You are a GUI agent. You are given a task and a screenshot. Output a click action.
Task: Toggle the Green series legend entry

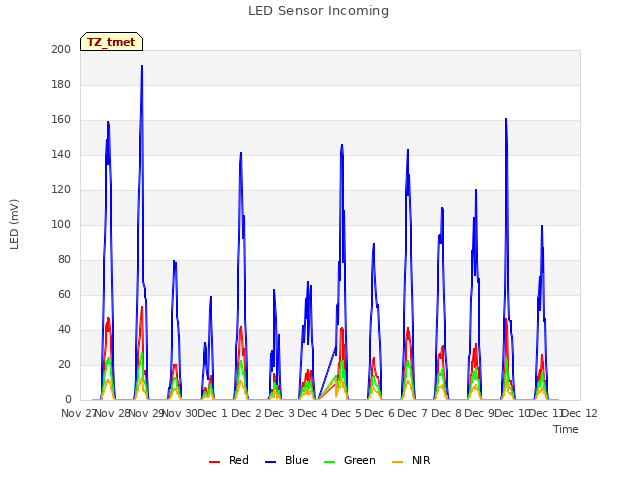(x=349, y=460)
